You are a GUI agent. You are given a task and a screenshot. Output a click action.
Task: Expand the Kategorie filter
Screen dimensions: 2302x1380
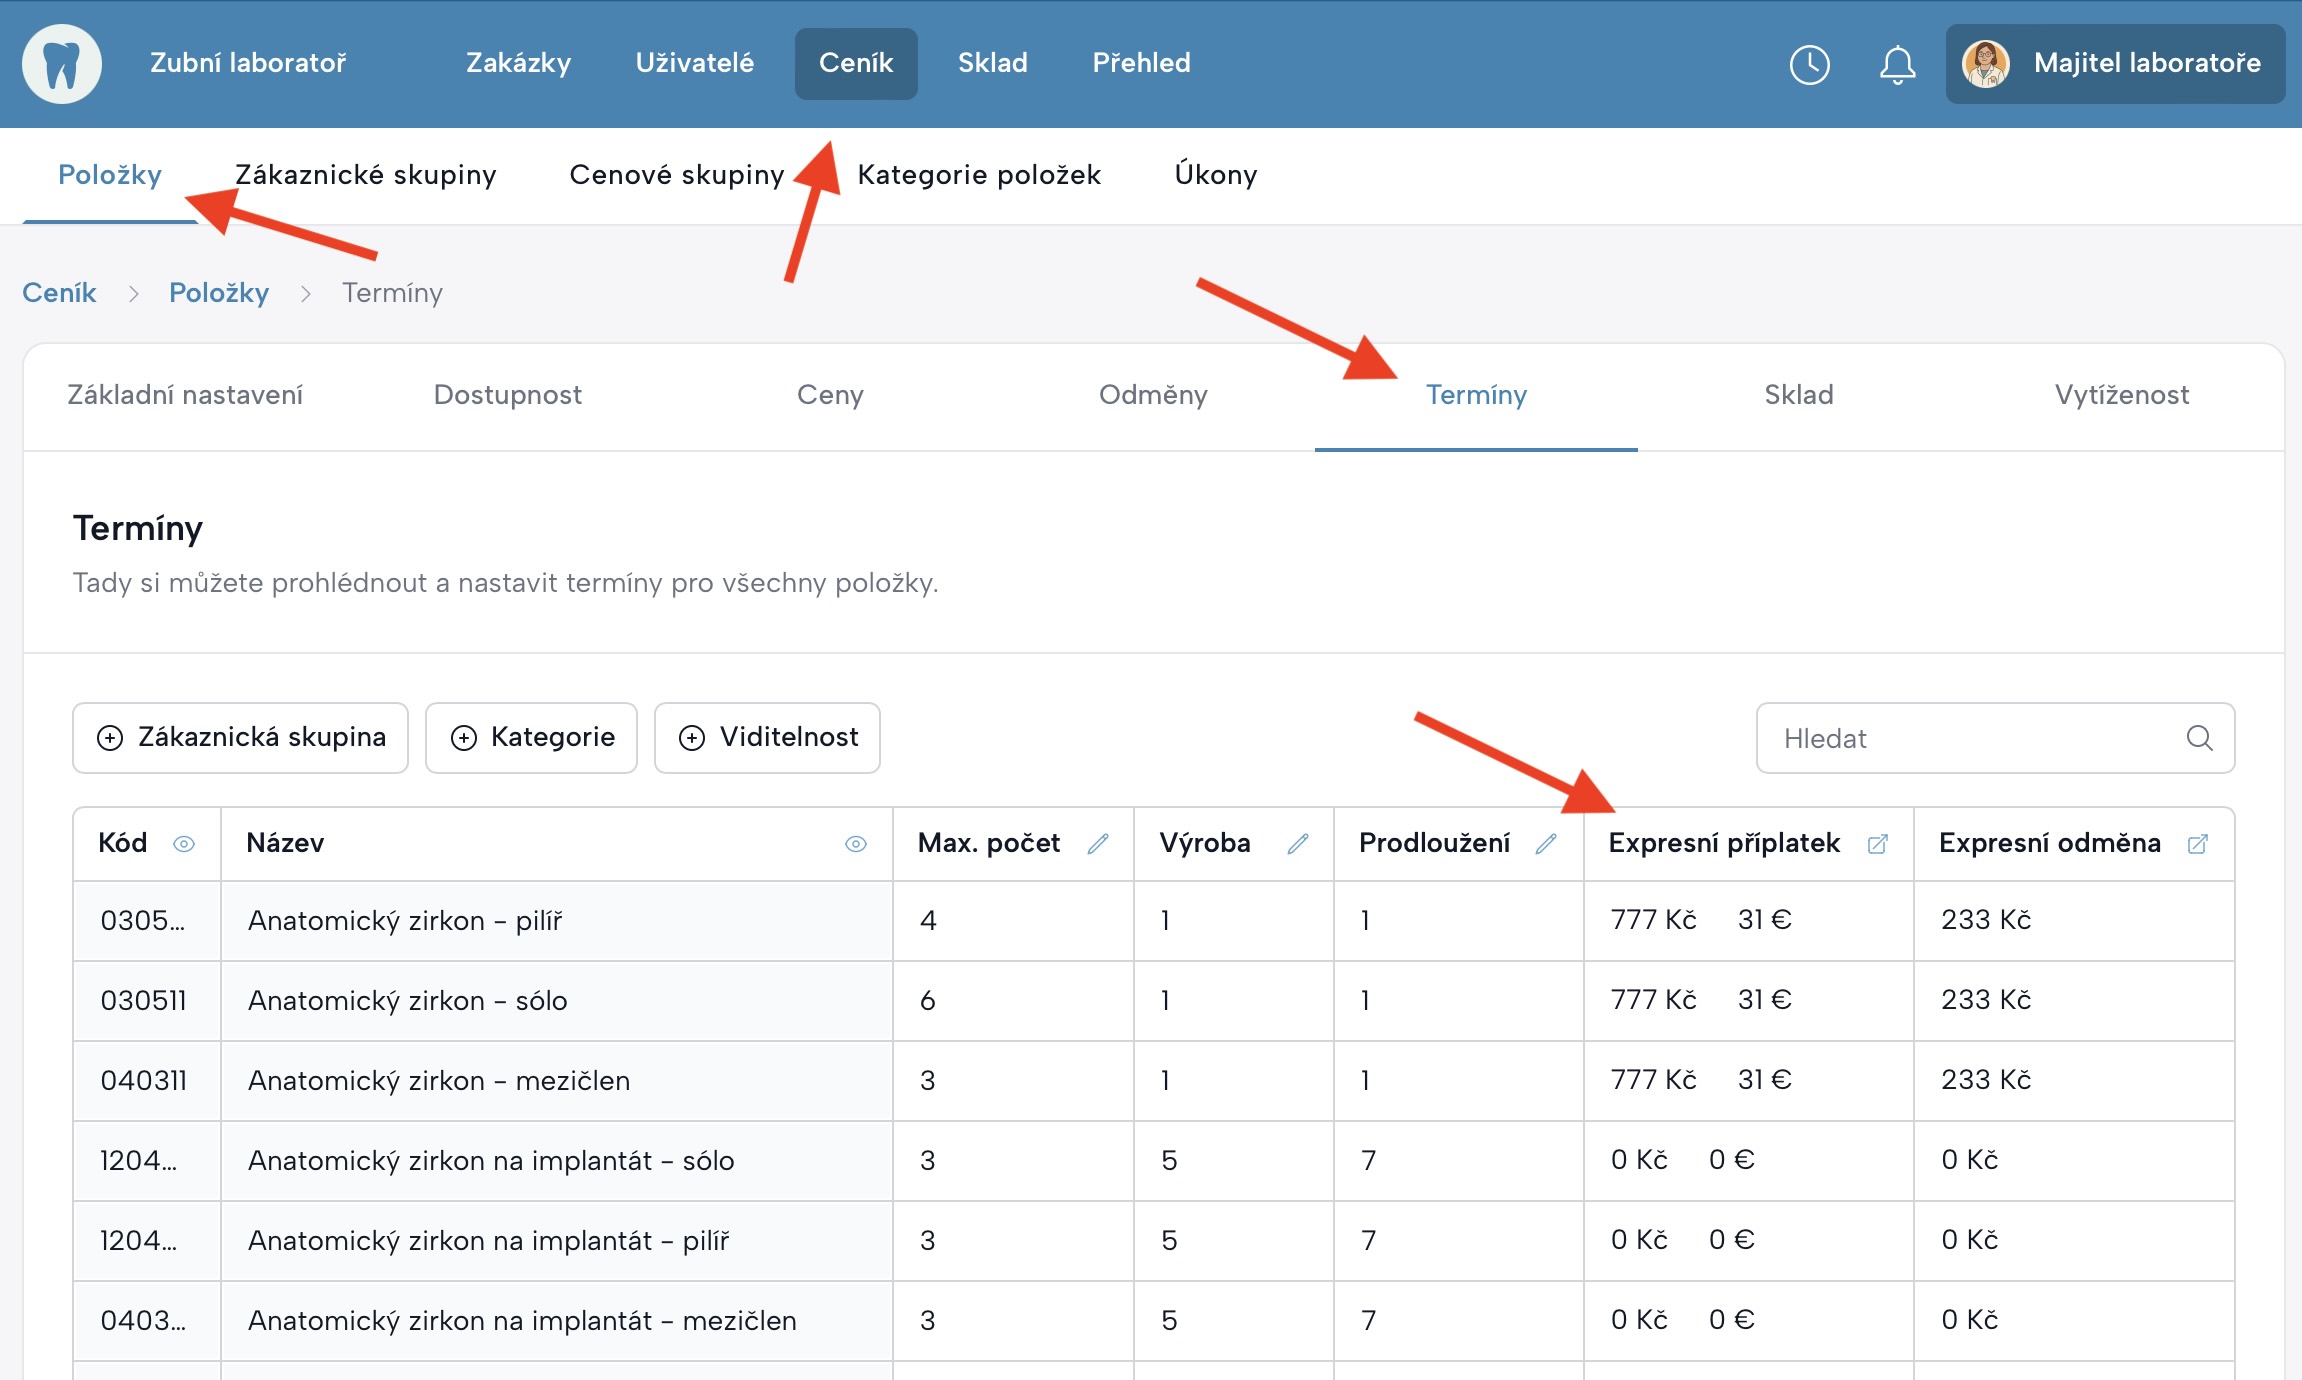click(531, 738)
